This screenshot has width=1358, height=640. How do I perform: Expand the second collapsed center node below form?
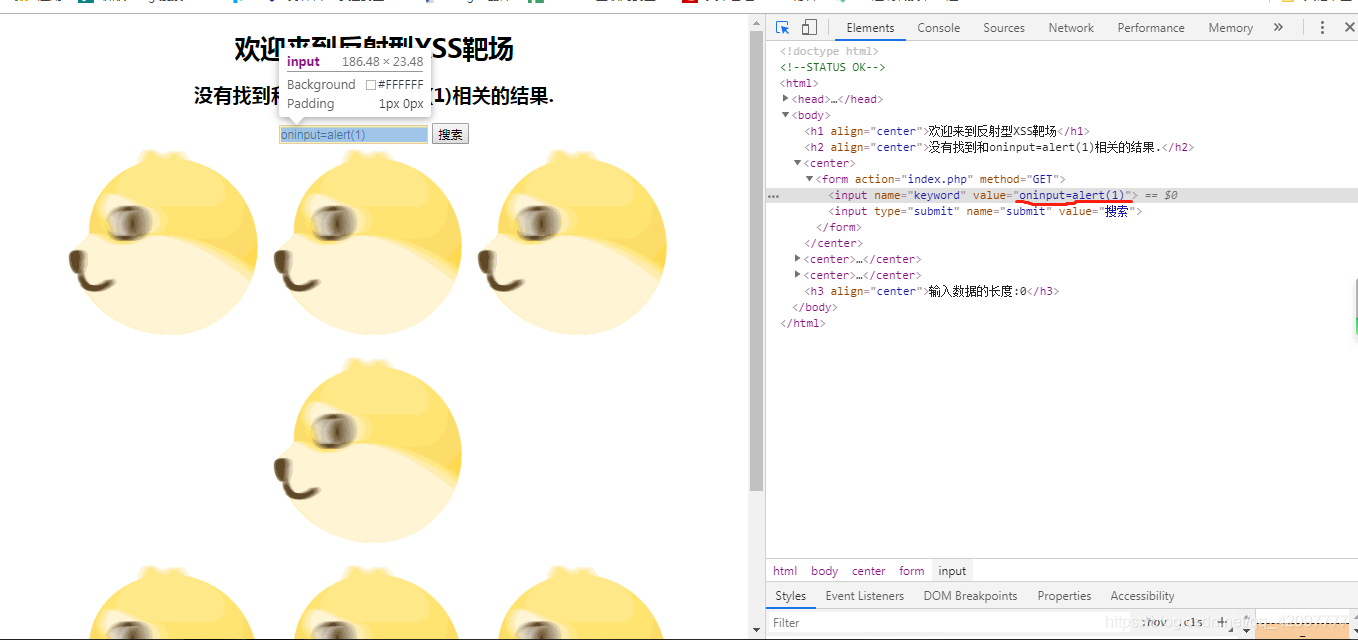798,275
